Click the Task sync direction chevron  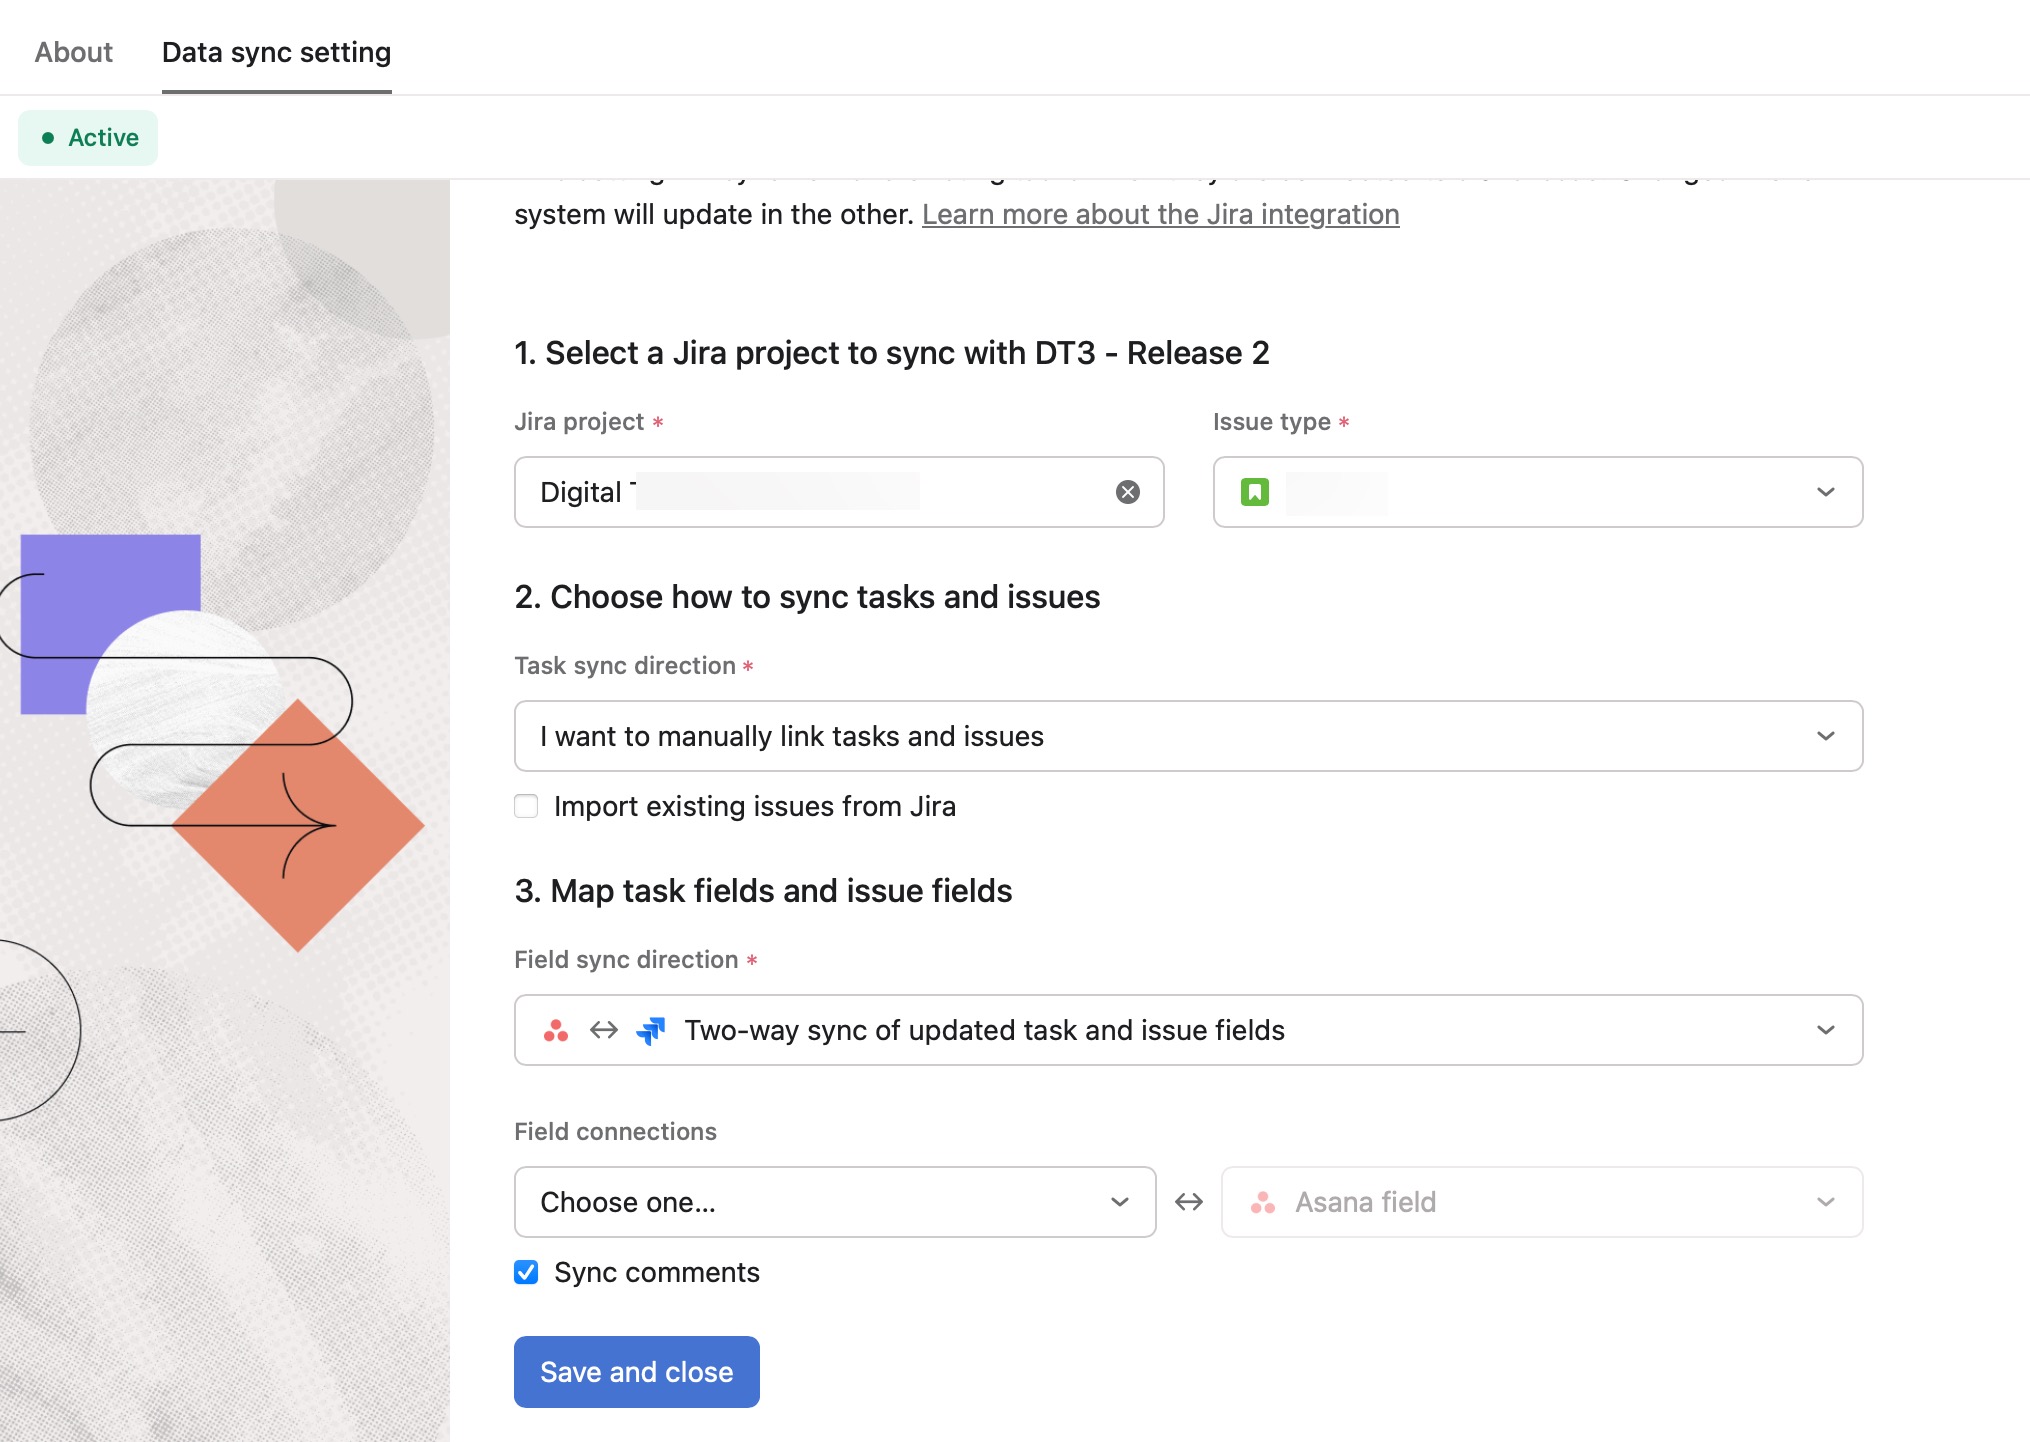(x=1826, y=736)
